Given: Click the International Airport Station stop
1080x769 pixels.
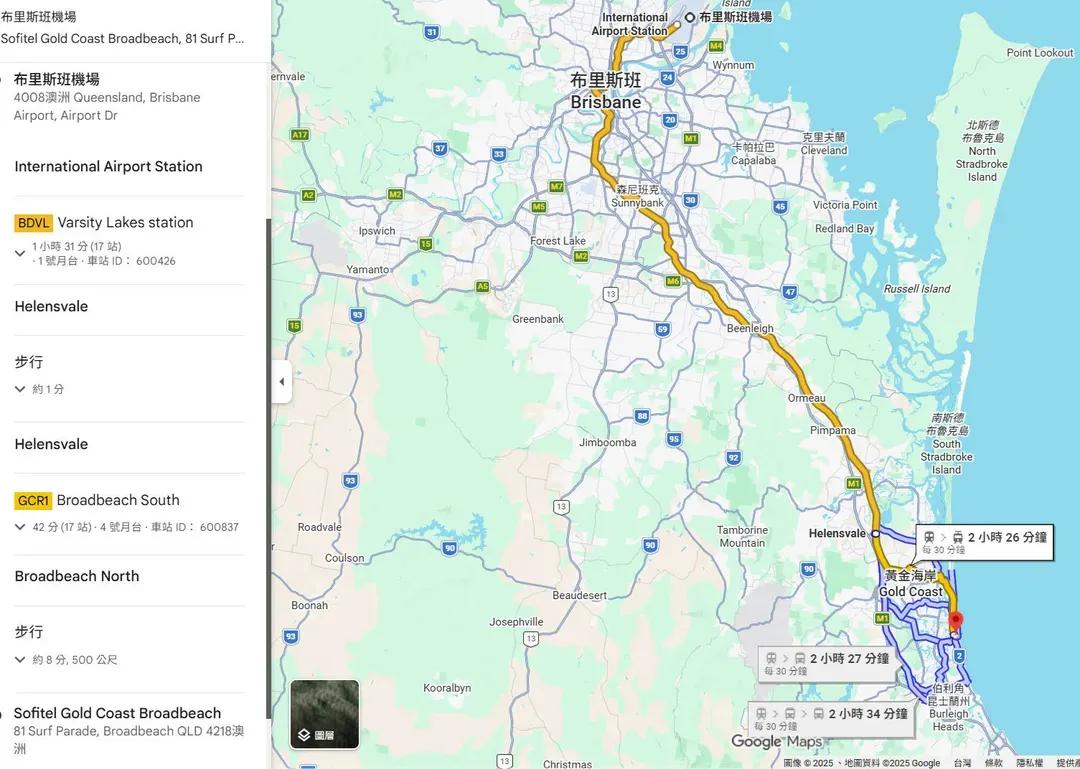Looking at the screenshot, I should pos(108,167).
